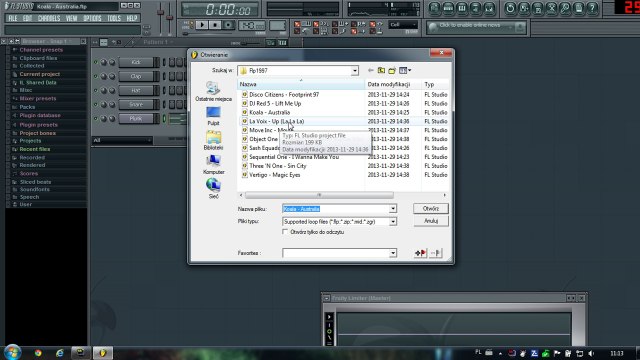Check Otwórz tylko do odczytu checkbox
Viewport: 640px width, 360px height.
(x=285, y=232)
